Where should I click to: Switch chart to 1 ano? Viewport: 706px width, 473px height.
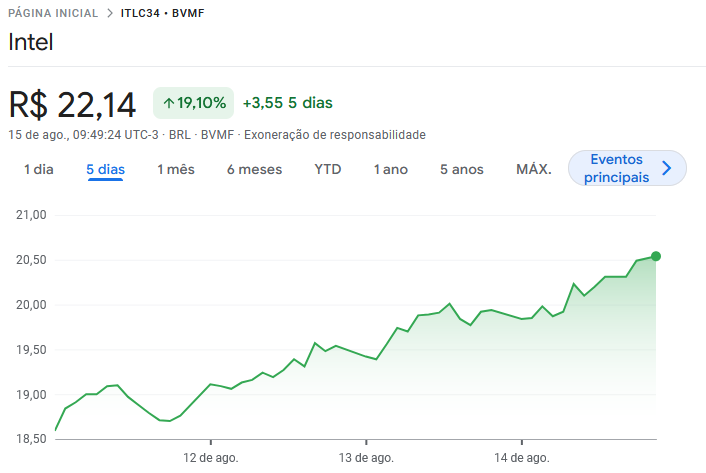(x=391, y=169)
